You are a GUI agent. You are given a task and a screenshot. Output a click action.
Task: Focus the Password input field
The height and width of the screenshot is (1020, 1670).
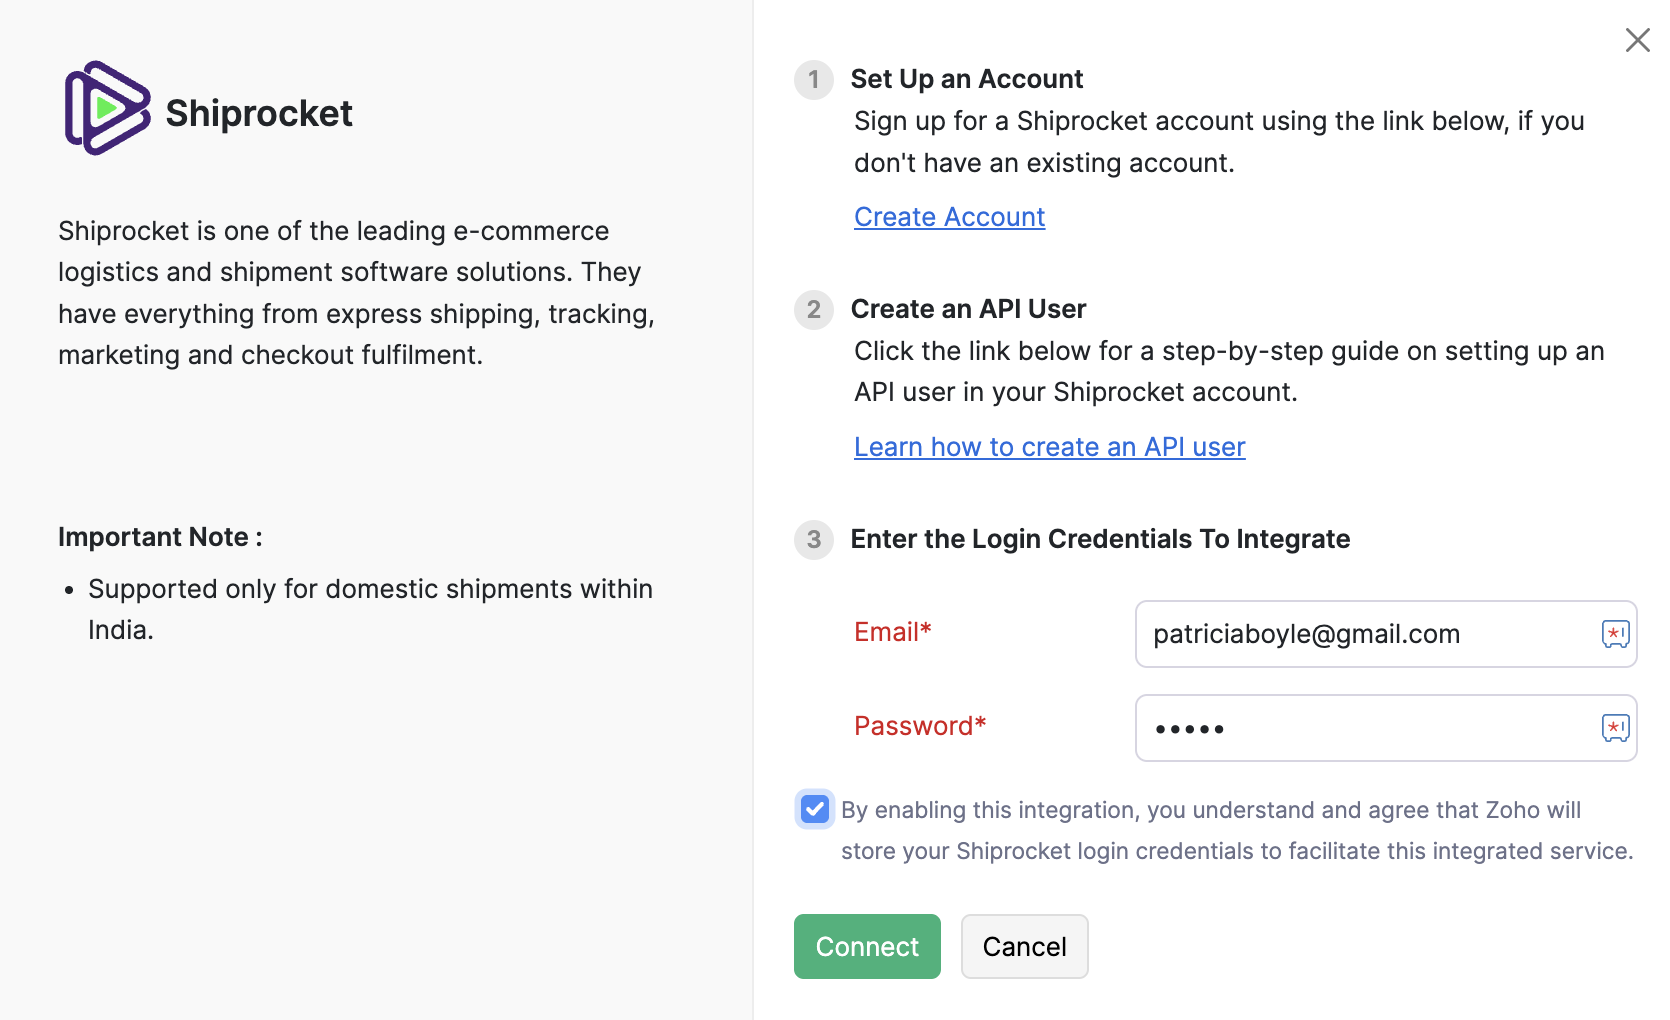[x=1350, y=728]
